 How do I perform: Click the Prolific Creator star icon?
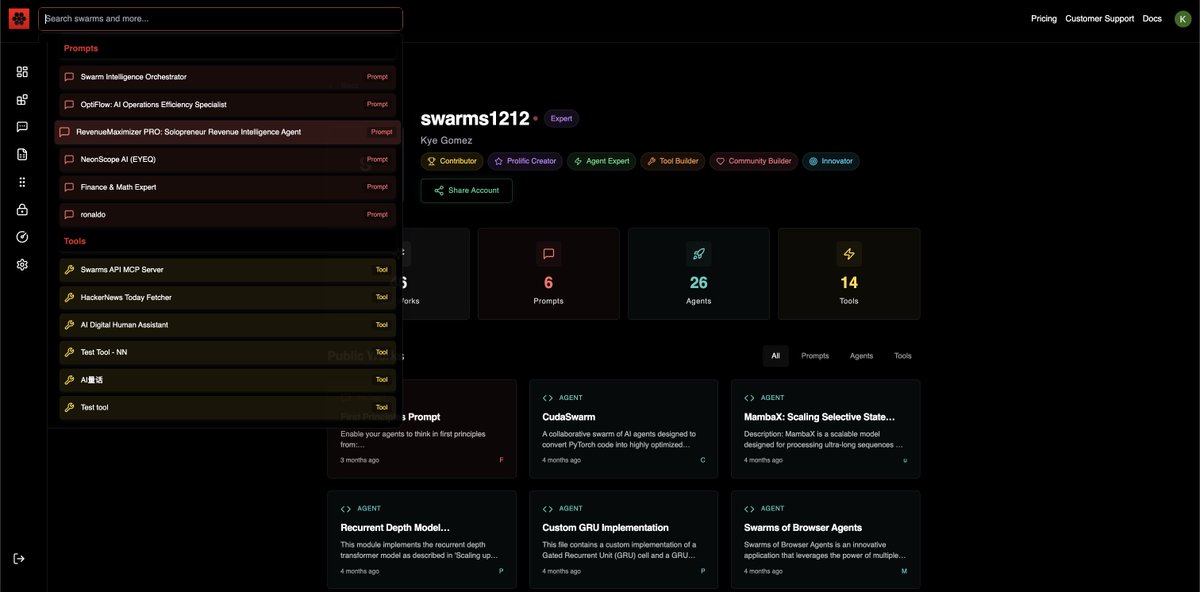(x=499, y=161)
